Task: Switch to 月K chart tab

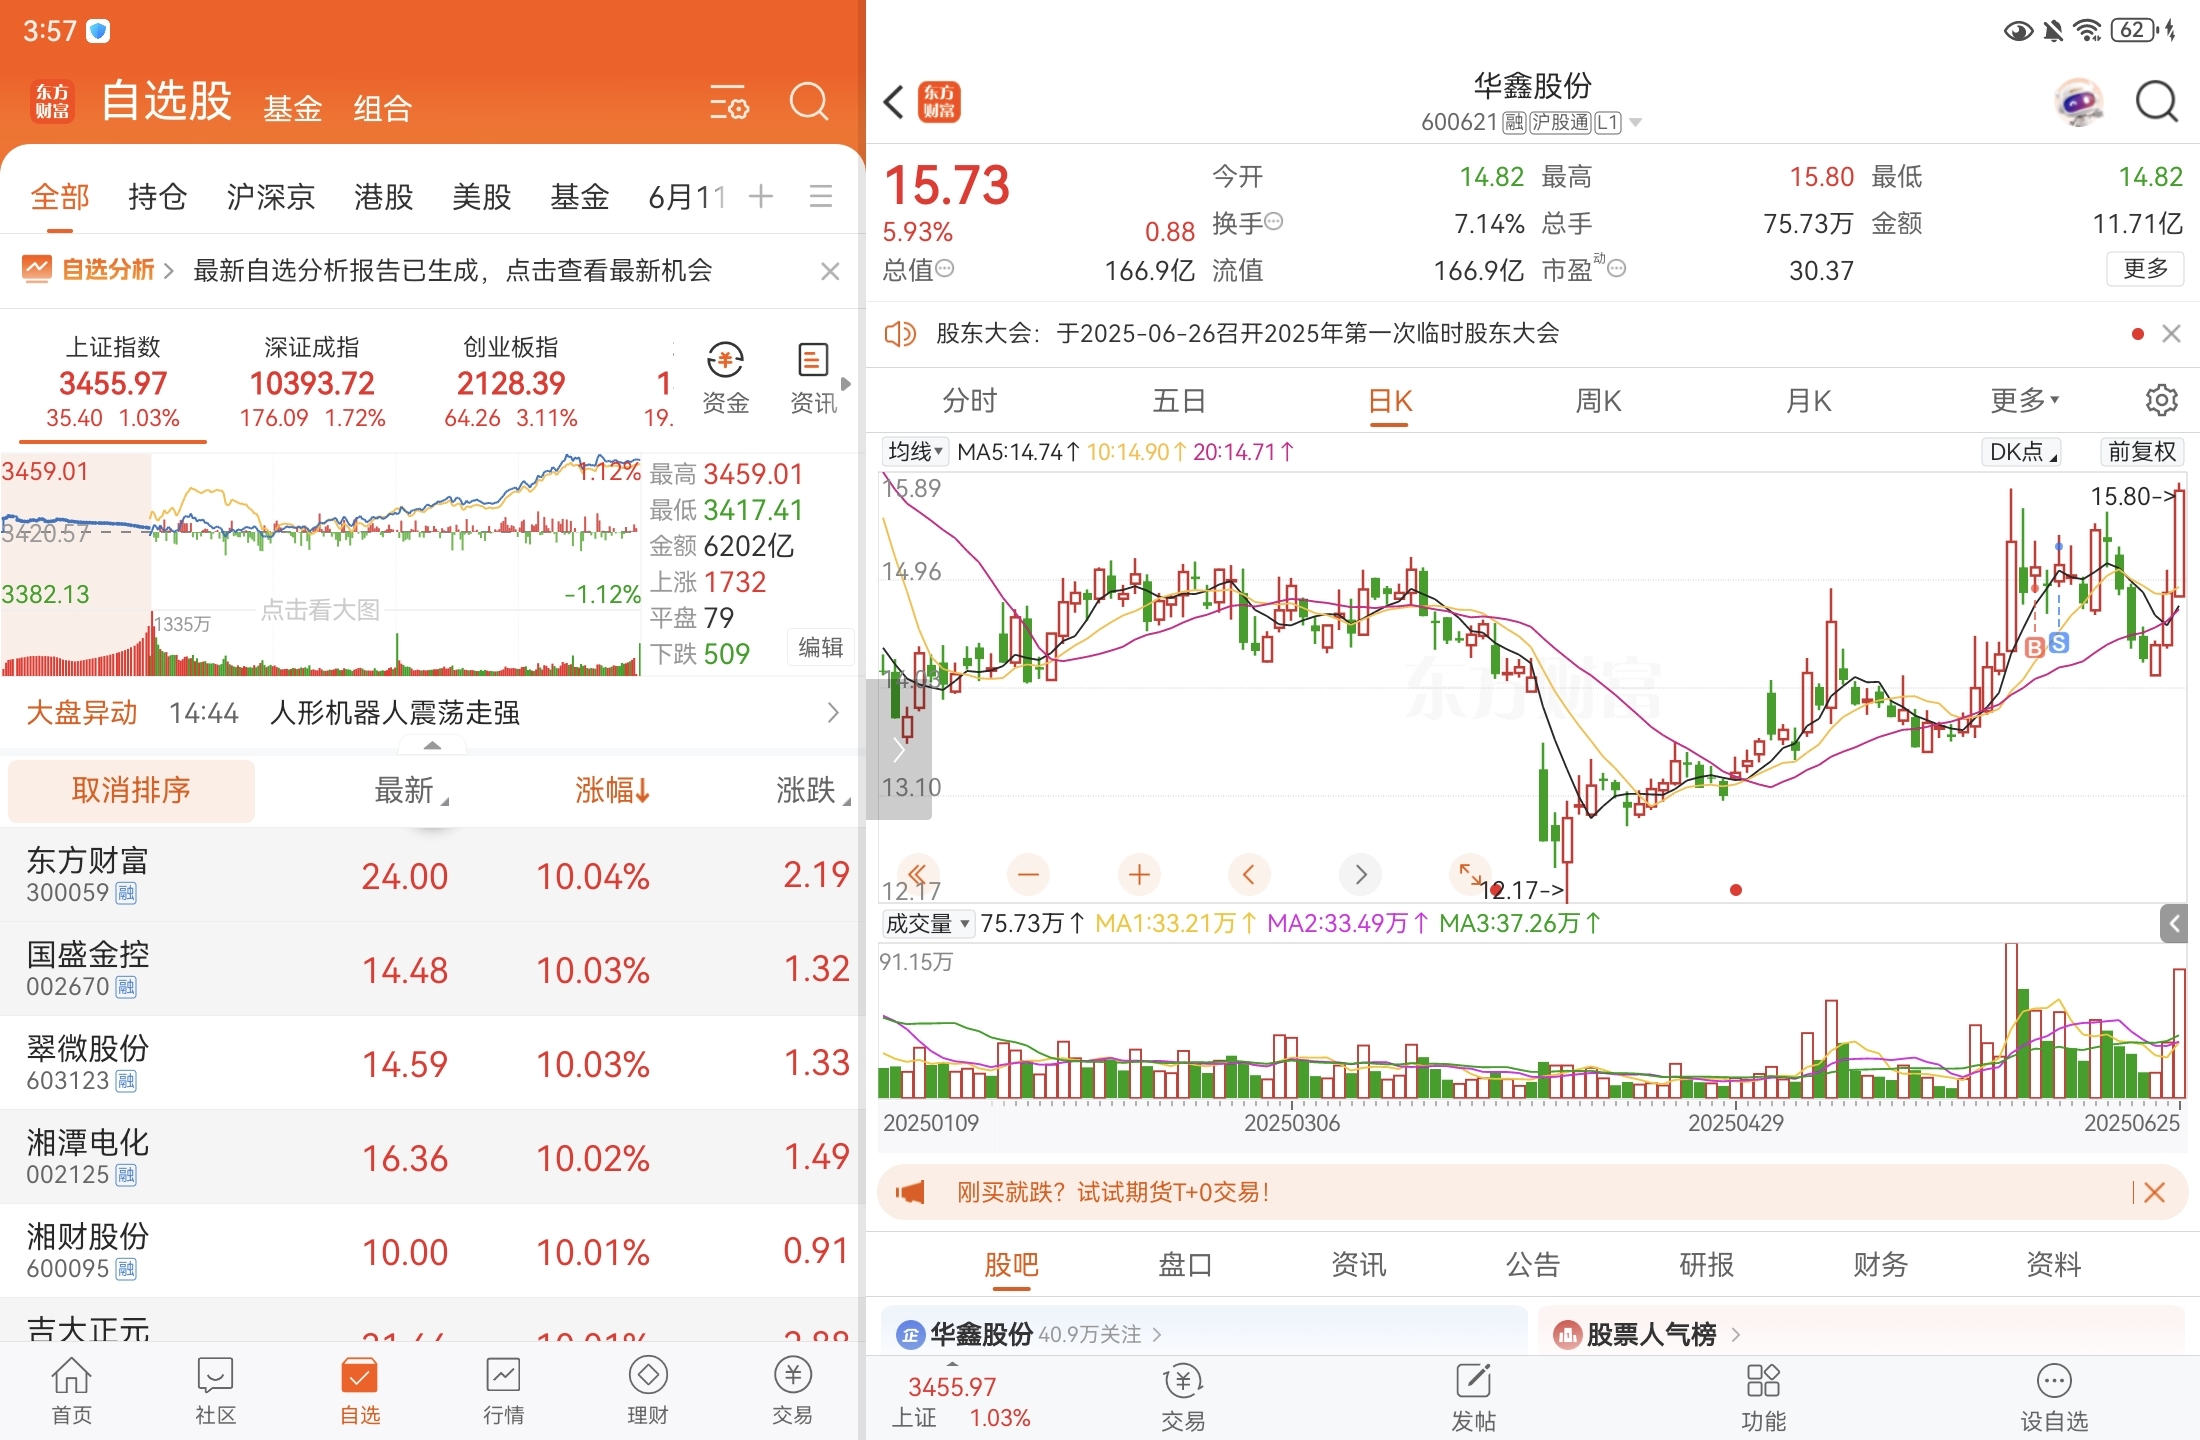Action: click(1808, 401)
